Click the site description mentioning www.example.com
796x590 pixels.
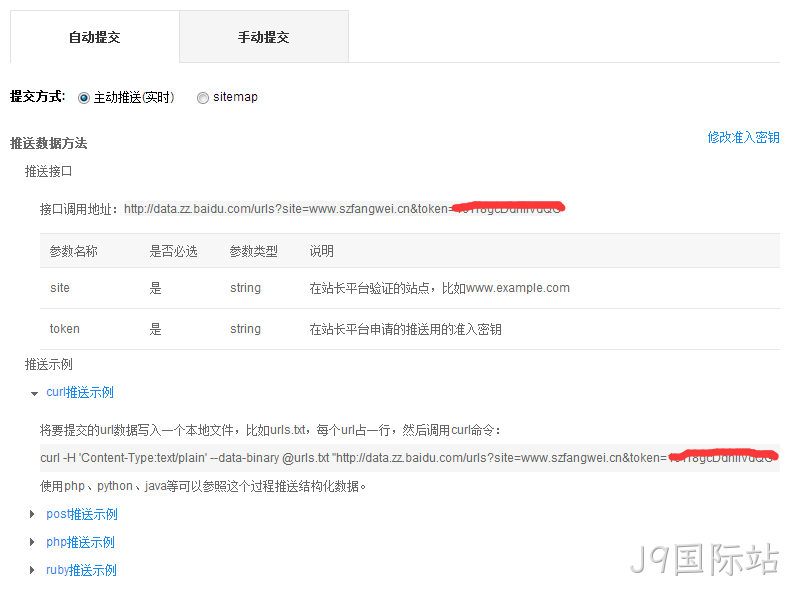point(440,288)
